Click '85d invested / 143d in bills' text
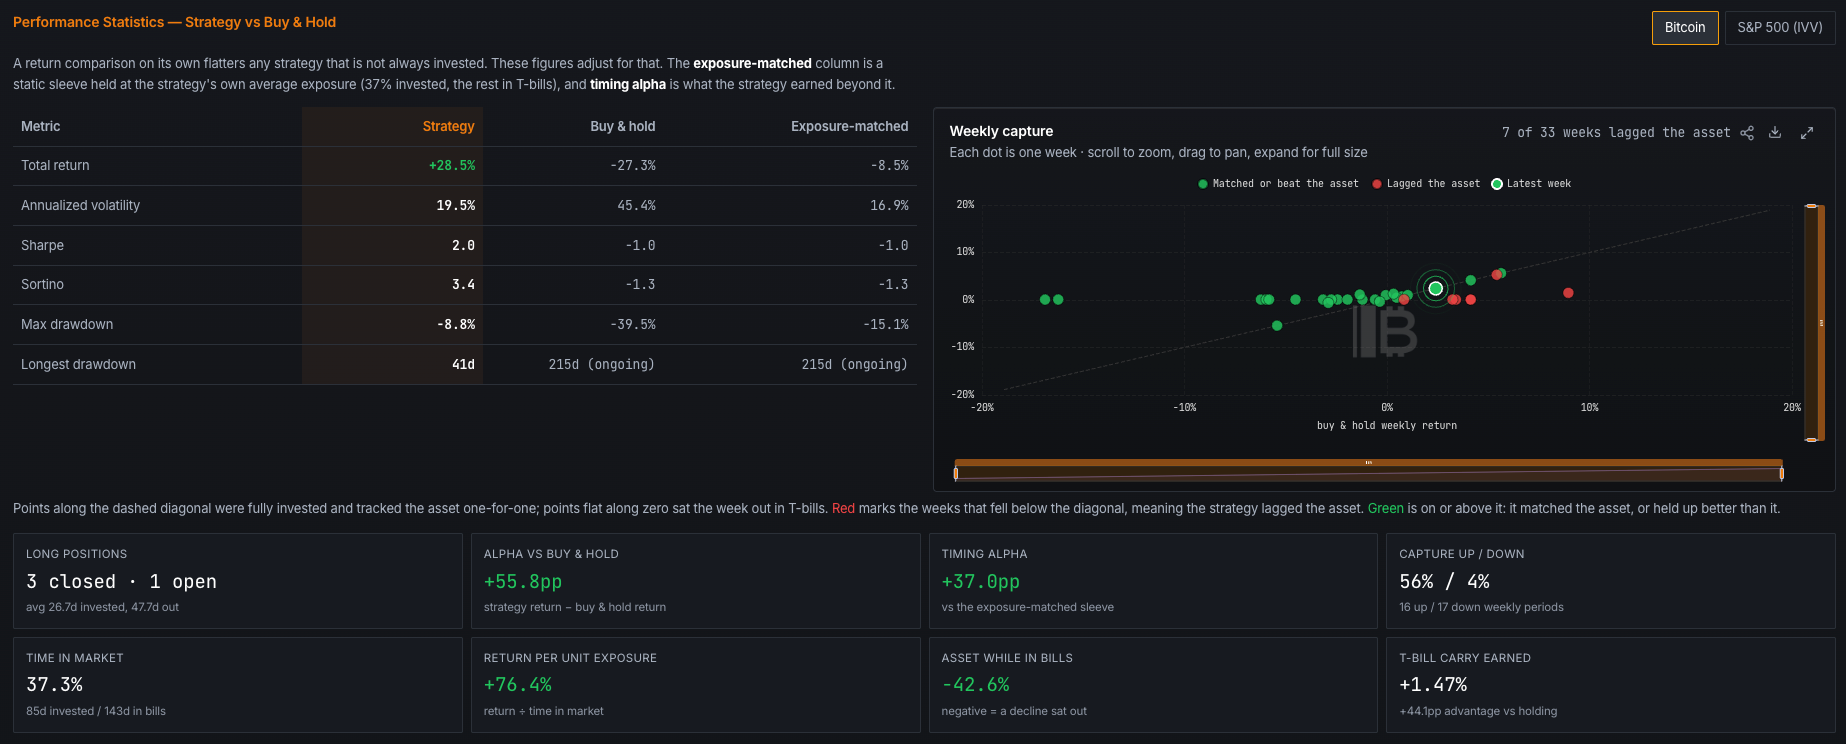 (x=96, y=711)
